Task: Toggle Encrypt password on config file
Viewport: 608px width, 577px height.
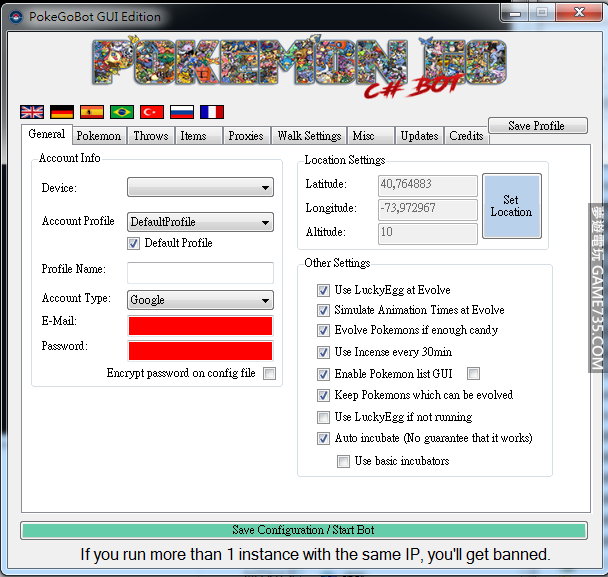Action: click(x=269, y=373)
